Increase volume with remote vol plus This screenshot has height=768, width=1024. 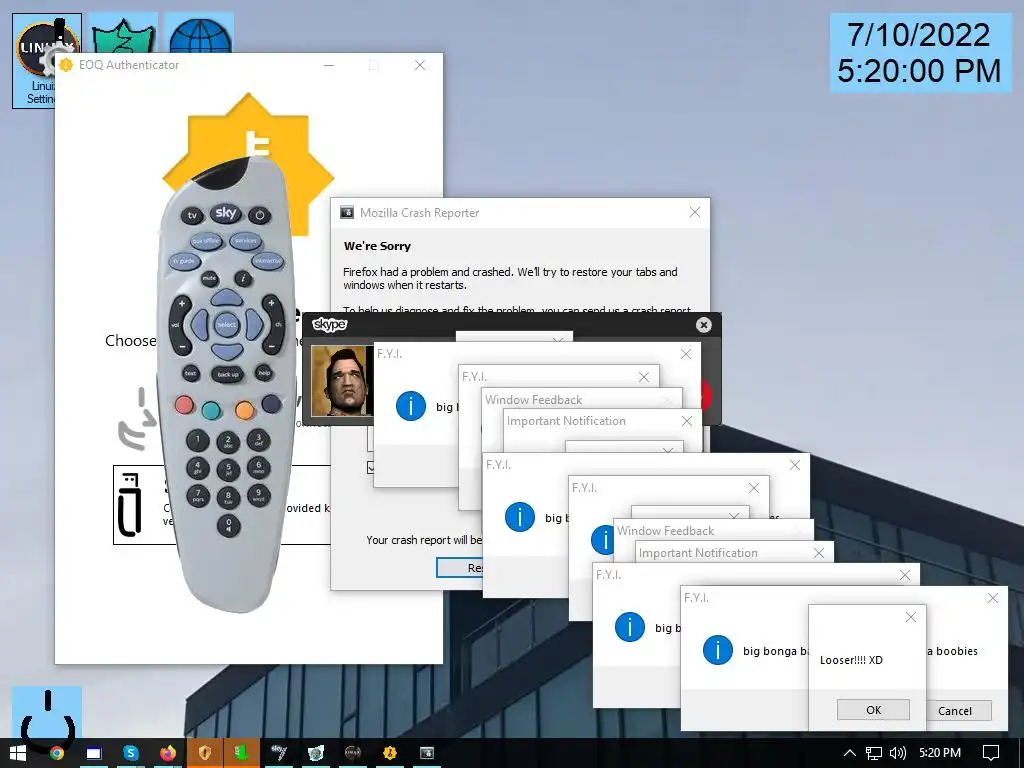pos(182,304)
